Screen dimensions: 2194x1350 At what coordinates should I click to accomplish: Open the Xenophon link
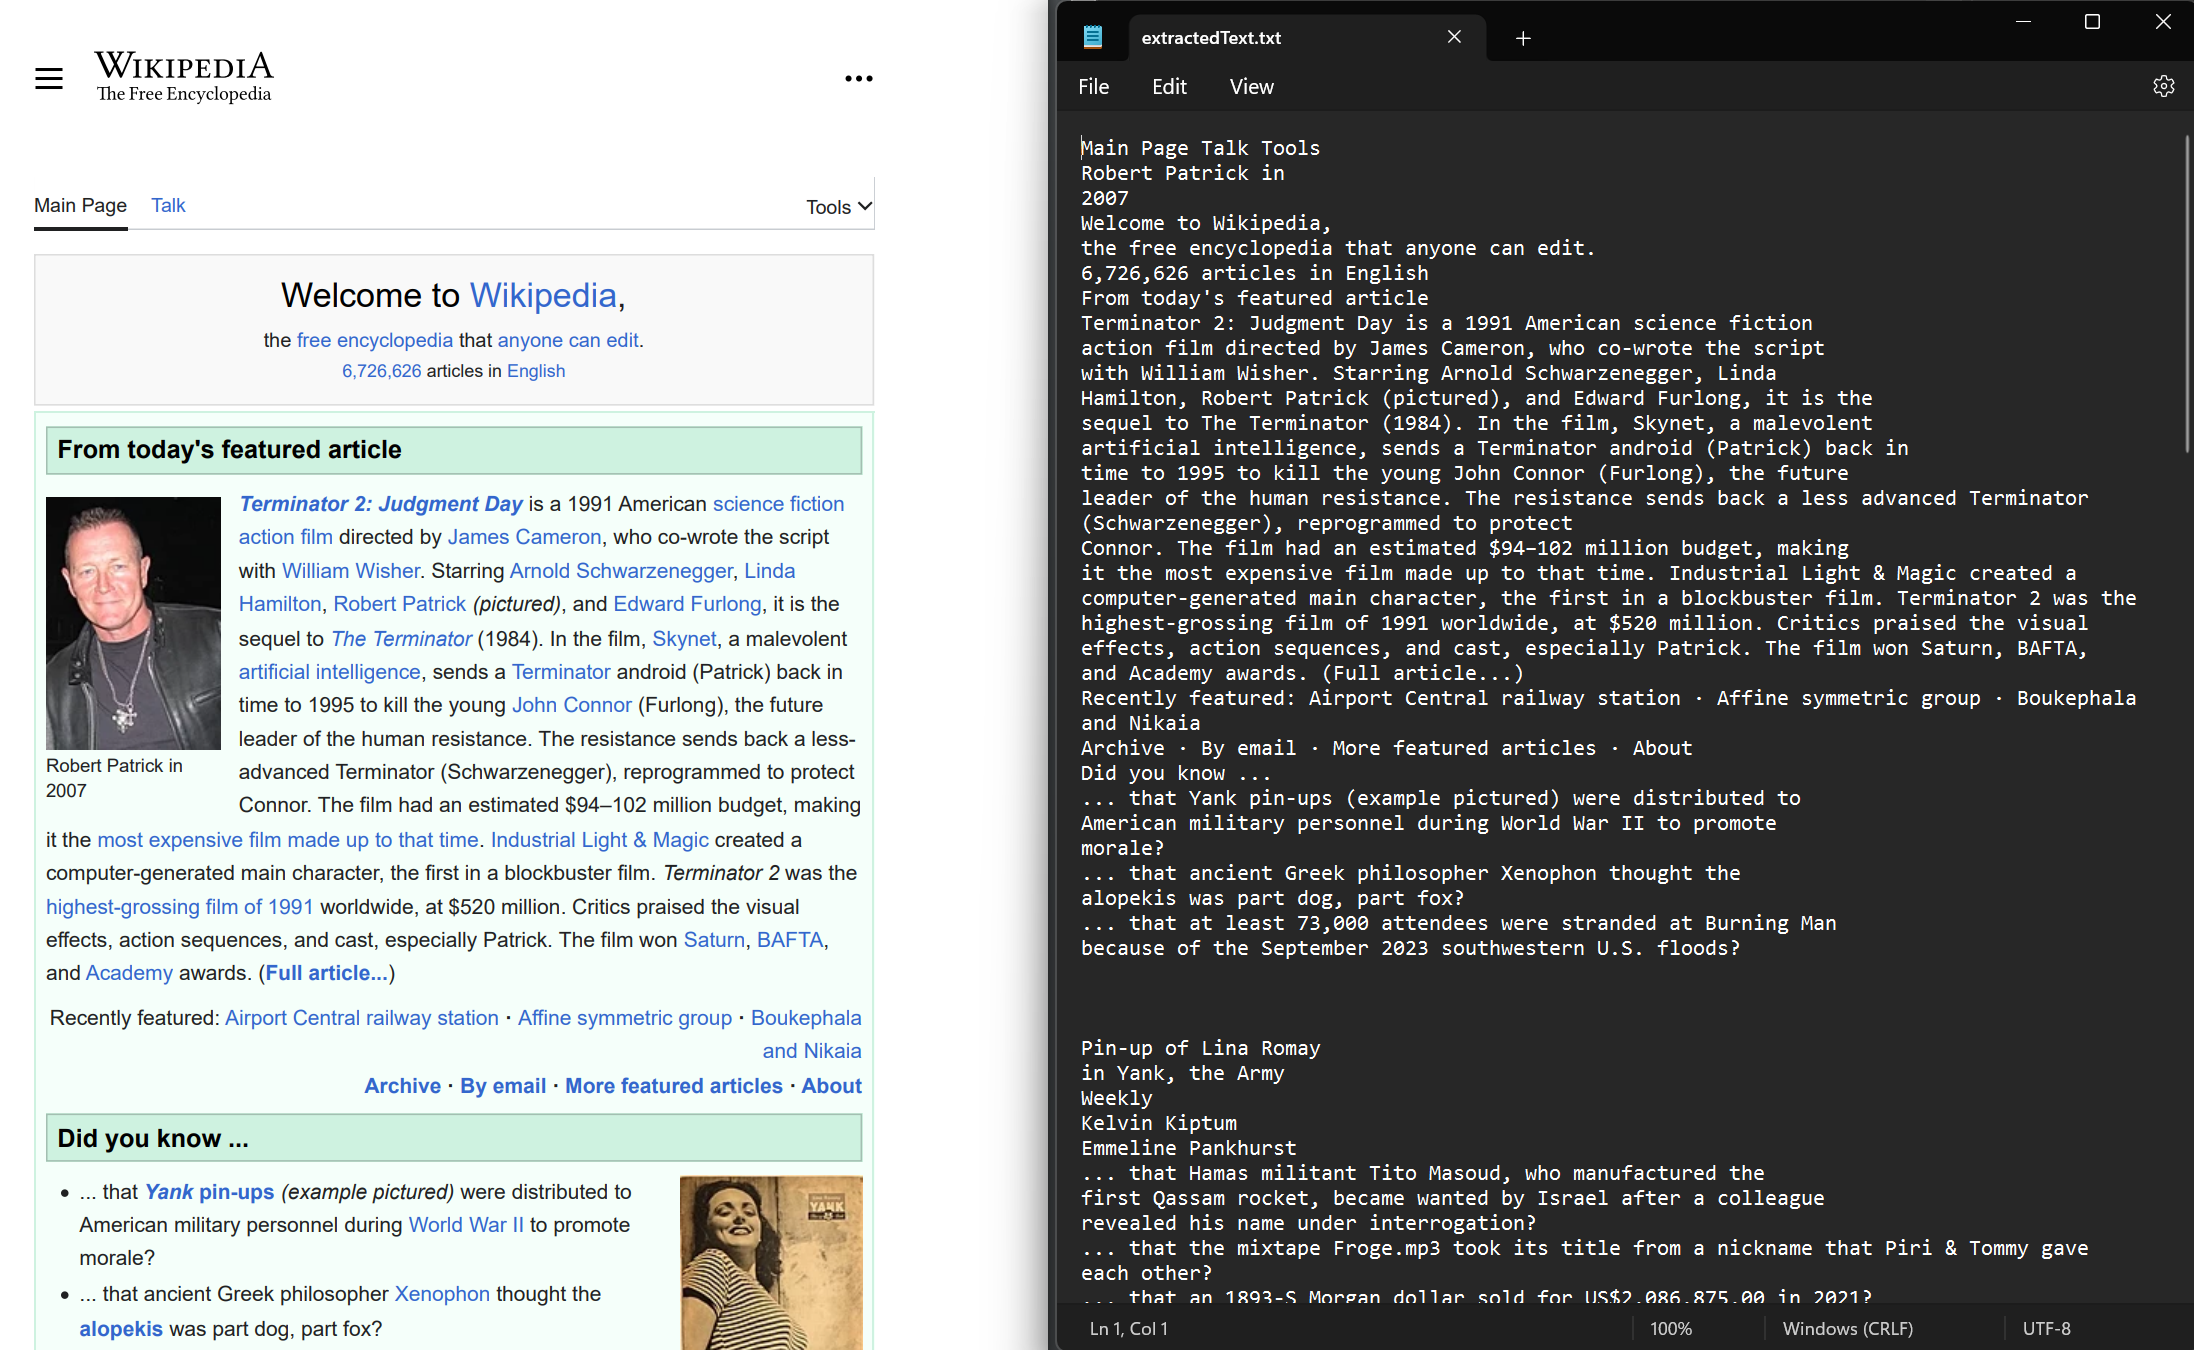tap(442, 1294)
